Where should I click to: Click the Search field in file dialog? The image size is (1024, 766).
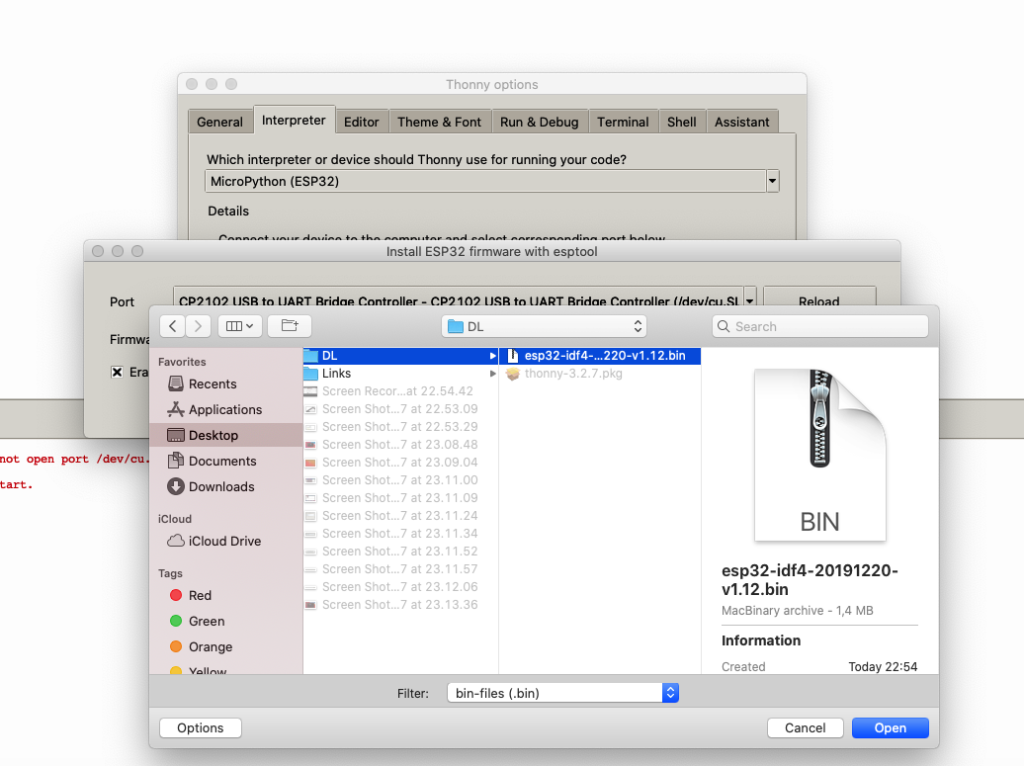click(x=820, y=327)
